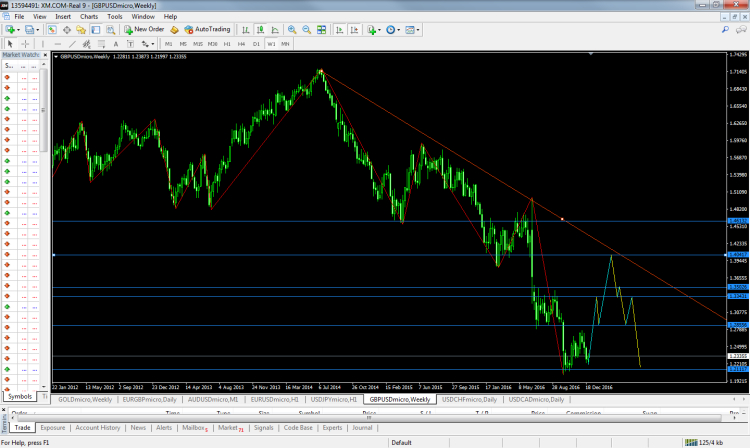Screen dimensions: 750x448
Task: Click the Templates icon
Action: click(x=410, y=30)
